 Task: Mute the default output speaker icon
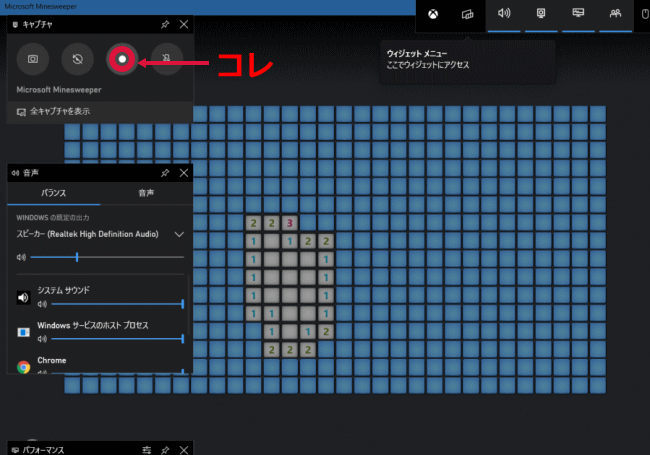tap(21, 257)
